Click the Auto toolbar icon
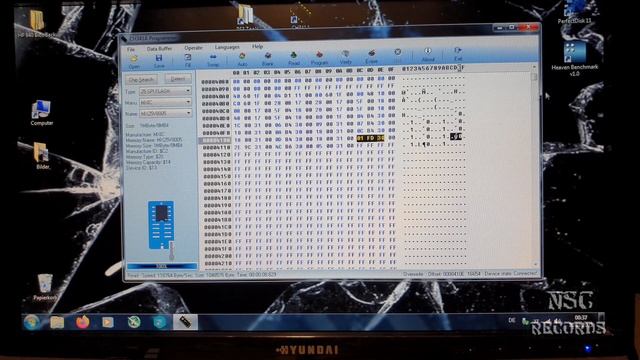The width and height of the screenshot is (640, 360). 242,60
